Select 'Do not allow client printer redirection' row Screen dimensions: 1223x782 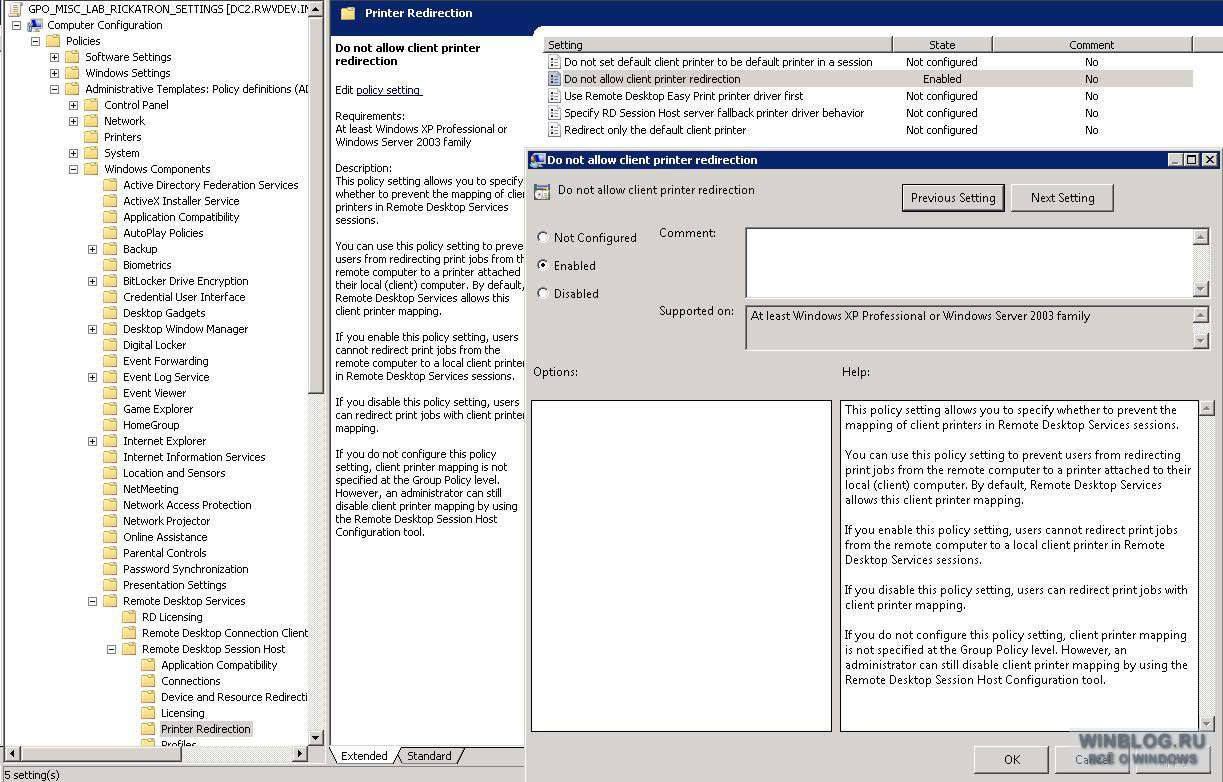pos(868,79)
